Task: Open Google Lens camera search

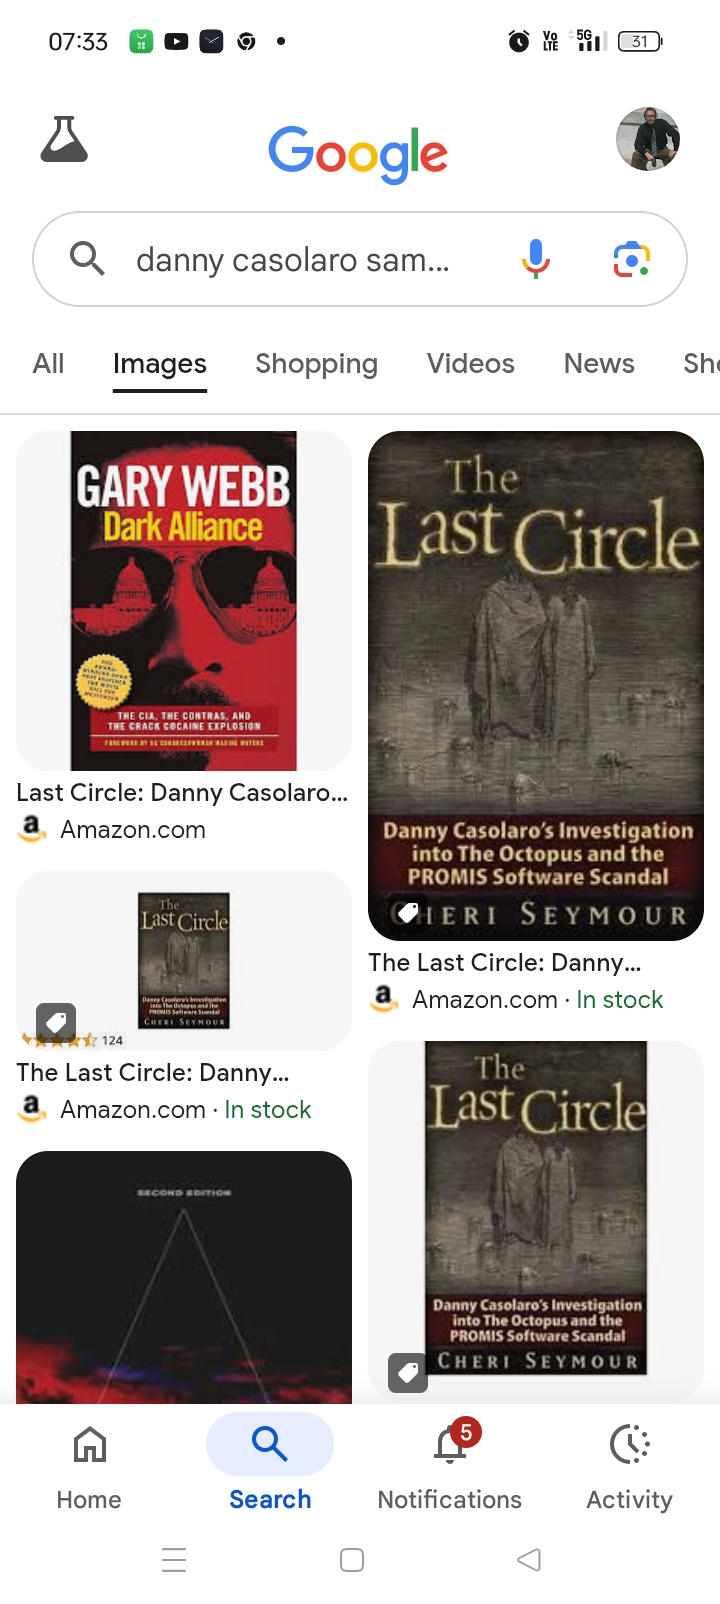Action: pyautogui.click(x=632, y=259)
